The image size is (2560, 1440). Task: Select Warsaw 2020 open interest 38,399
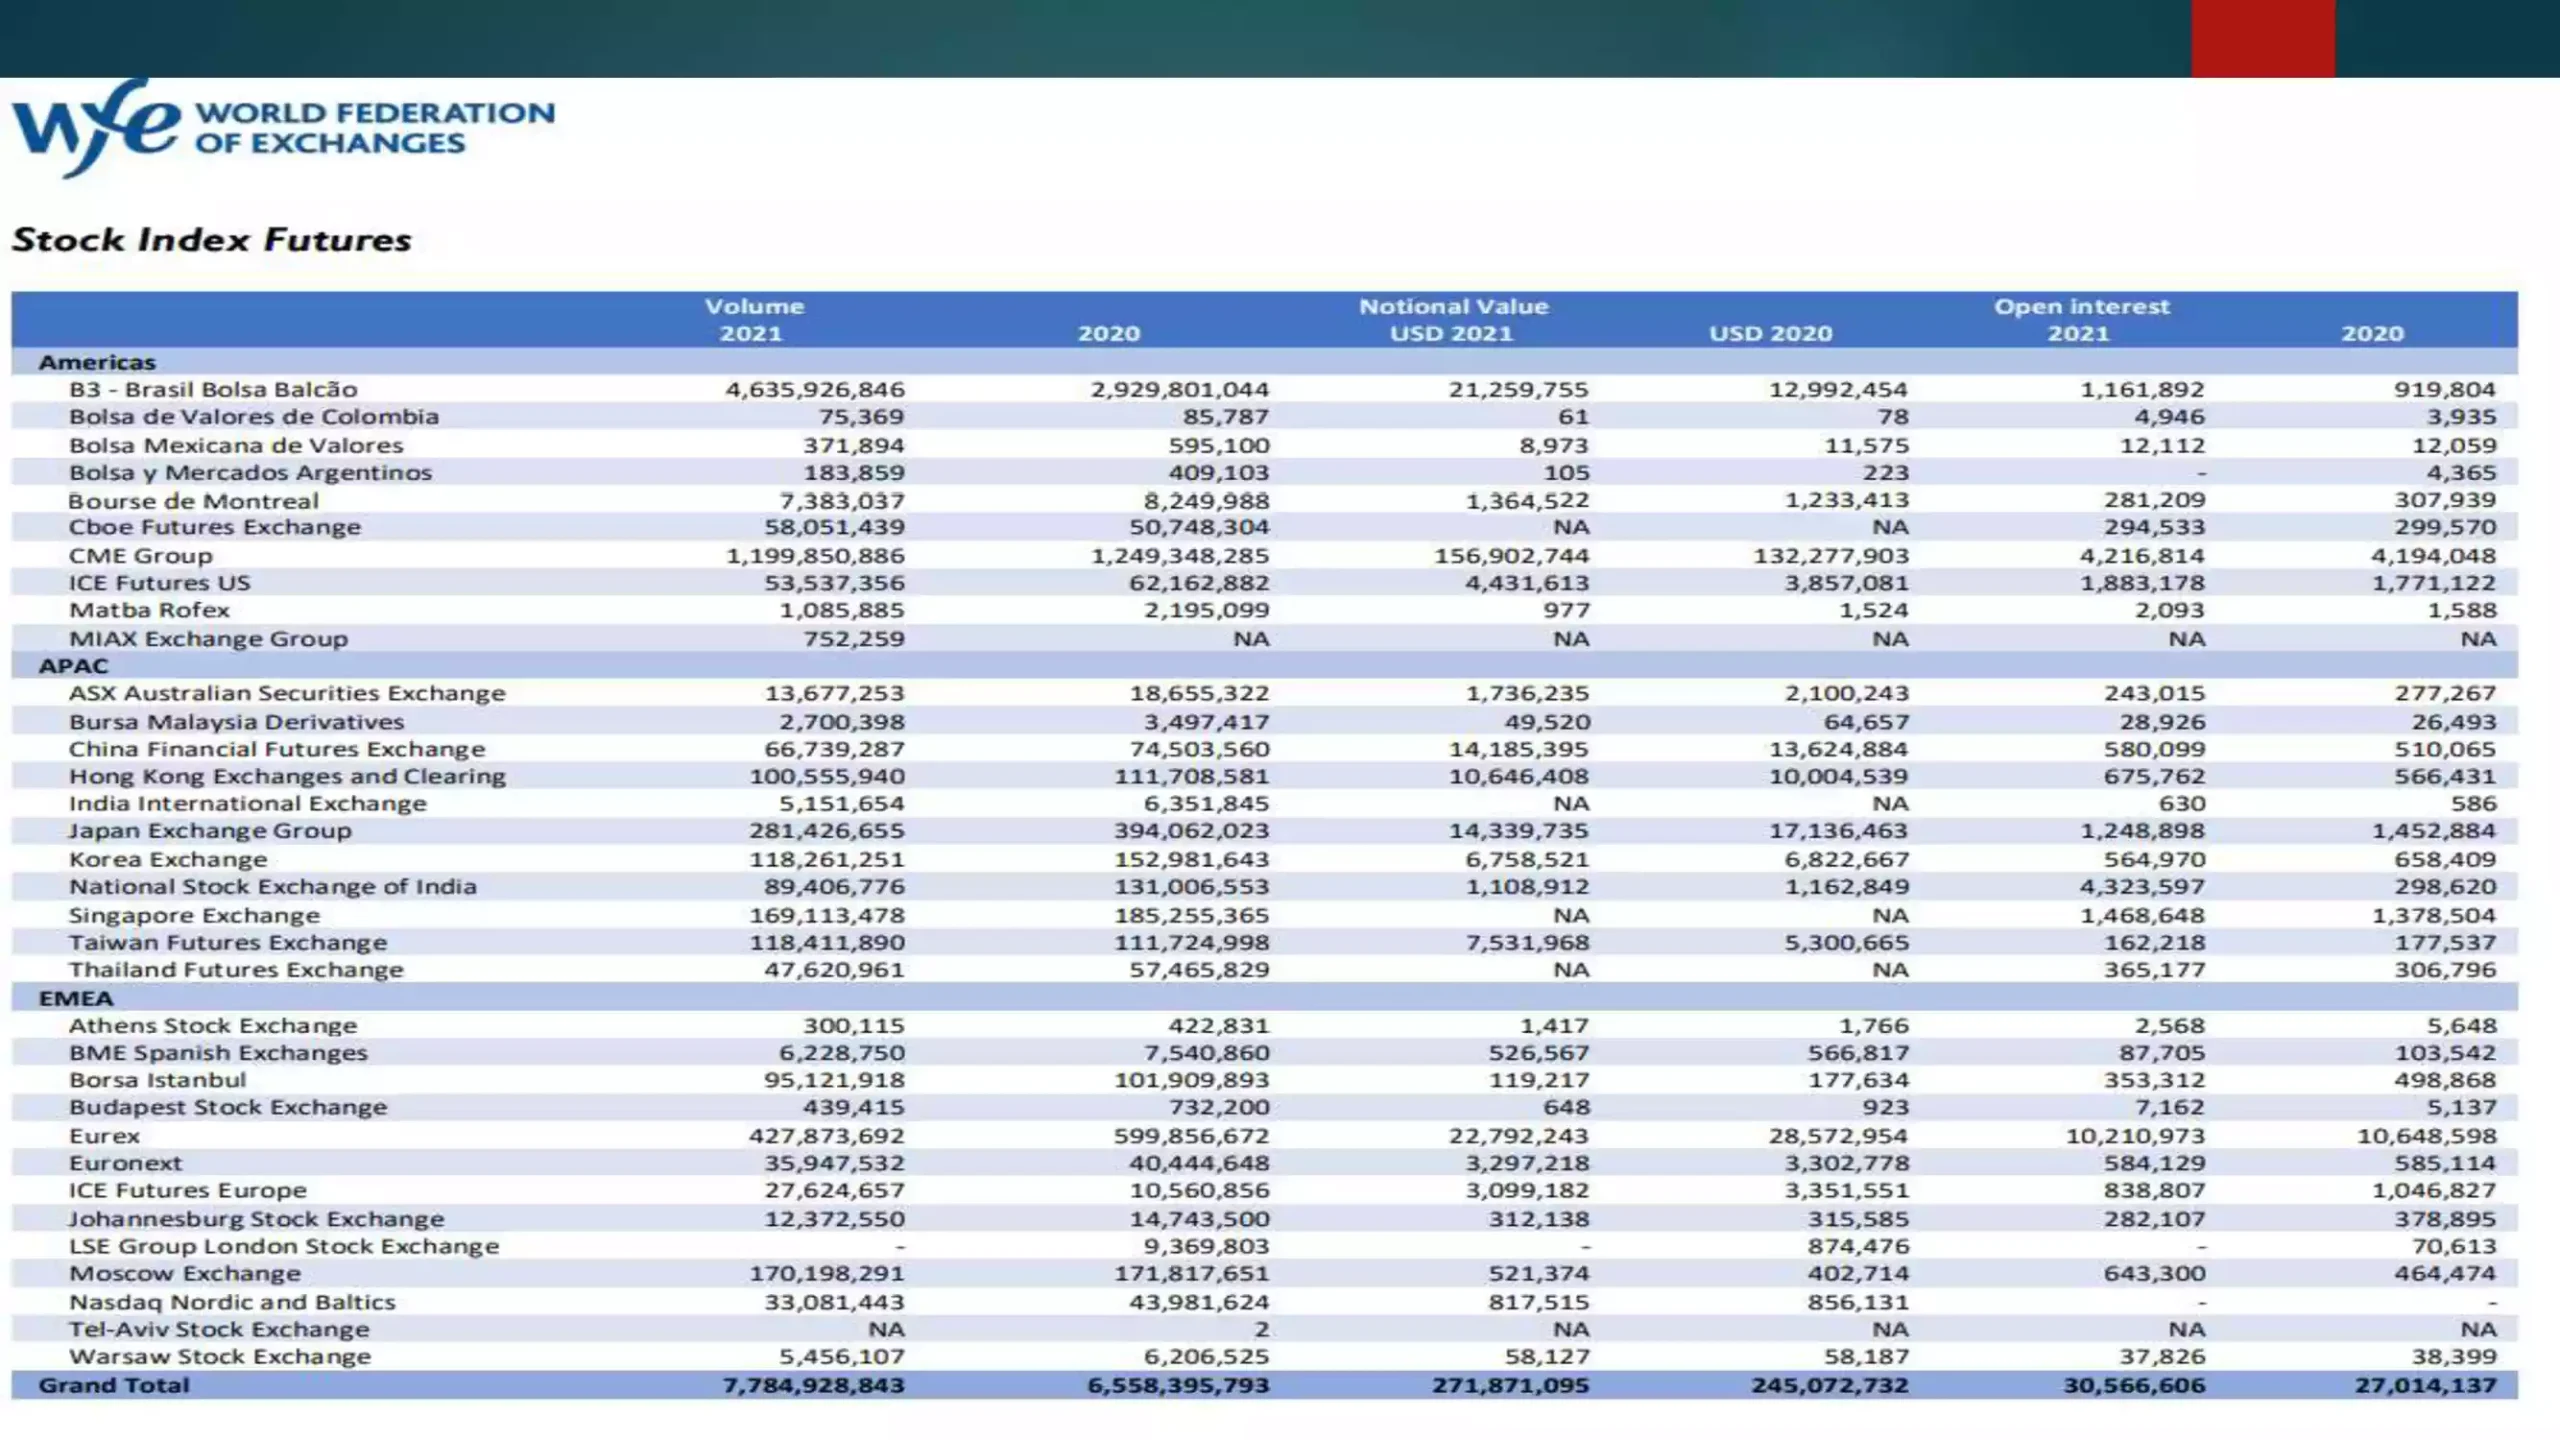pos(2454,1356)
